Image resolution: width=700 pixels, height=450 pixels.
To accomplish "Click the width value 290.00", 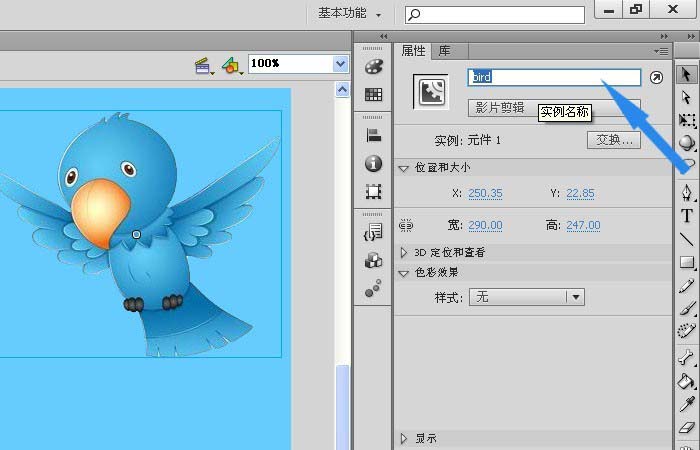I will [485, 225].
